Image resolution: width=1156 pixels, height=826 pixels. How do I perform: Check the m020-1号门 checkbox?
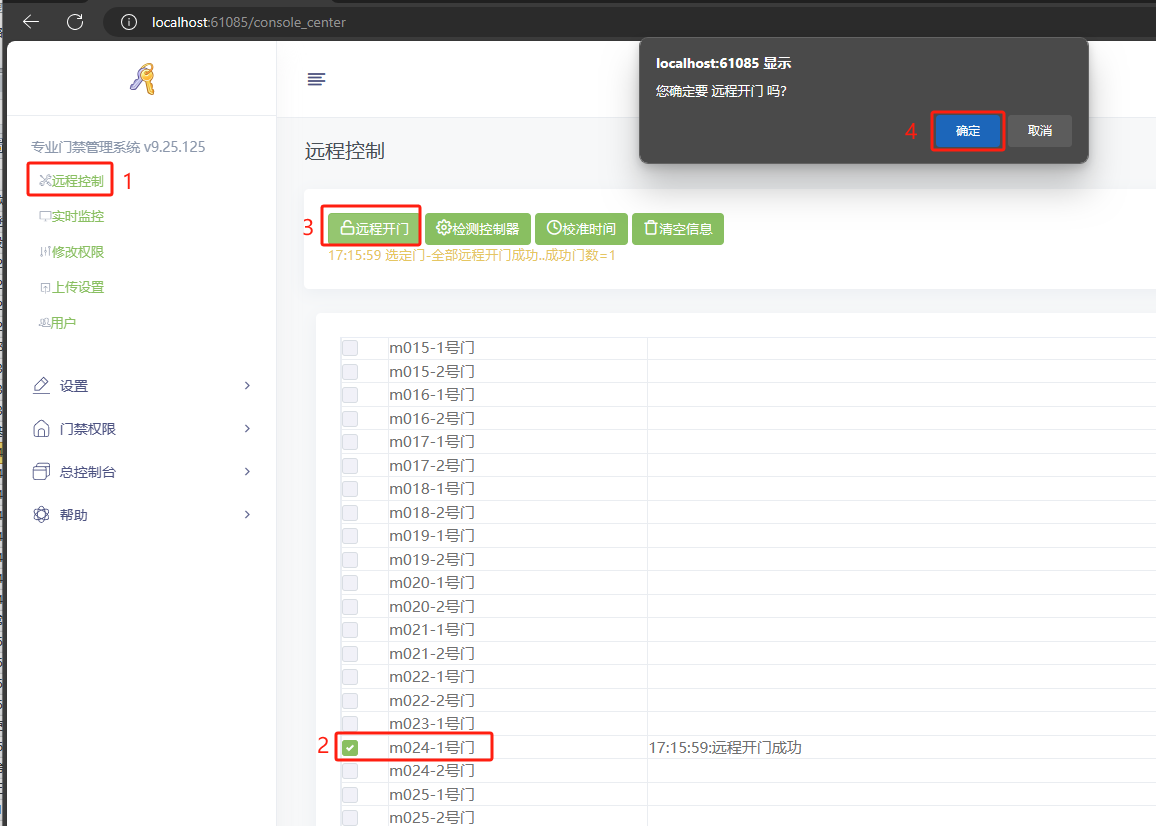[350, 583]
